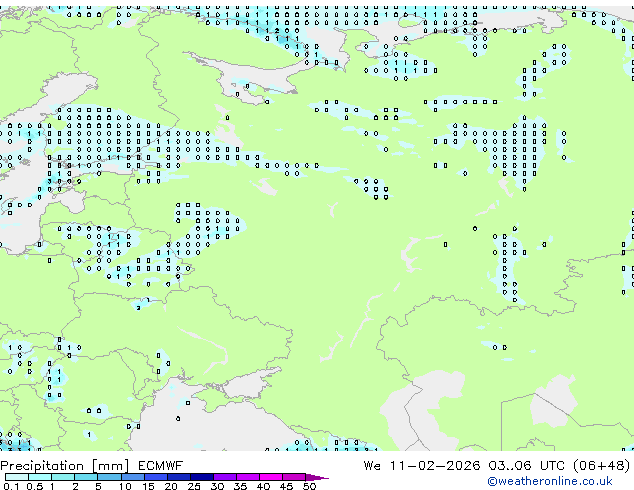634x490 pixels.
Task: Click the 40–45 mm magenta legend segment
Action: point(271,477)
